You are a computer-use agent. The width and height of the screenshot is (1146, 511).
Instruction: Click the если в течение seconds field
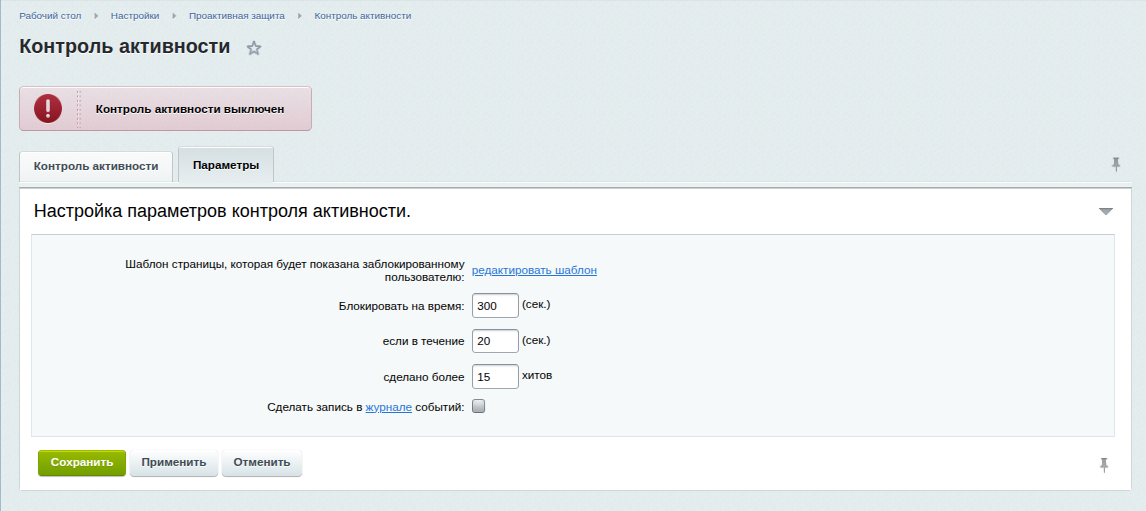coord(495,341)
